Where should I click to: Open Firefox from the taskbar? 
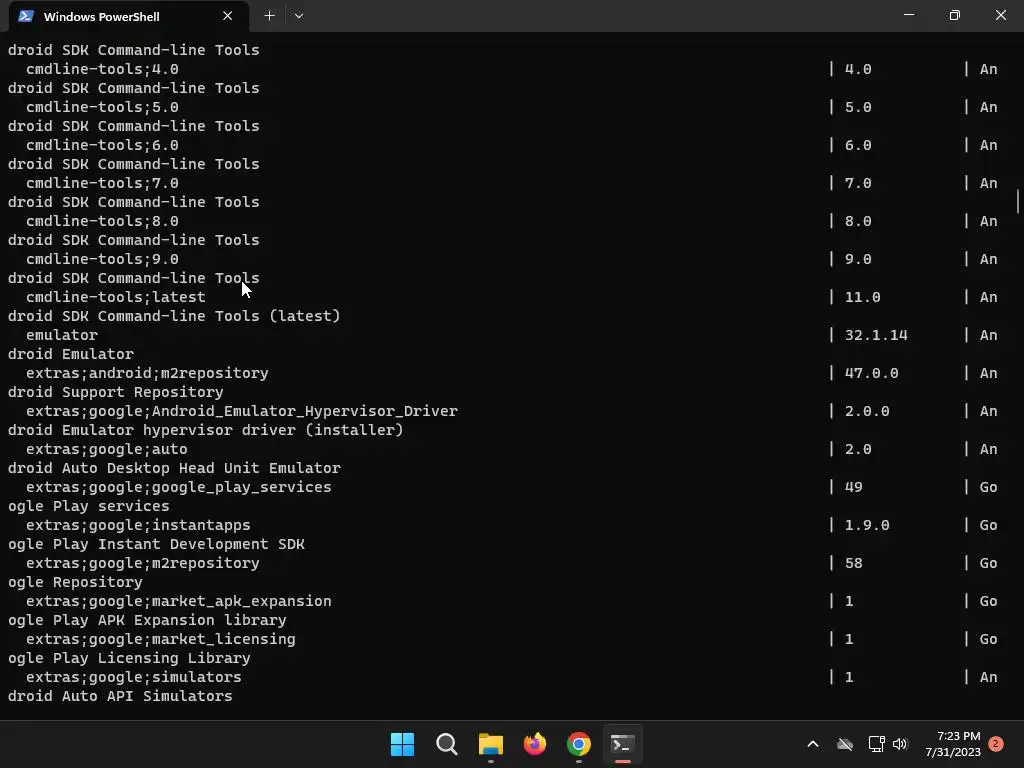coord(535,744)
